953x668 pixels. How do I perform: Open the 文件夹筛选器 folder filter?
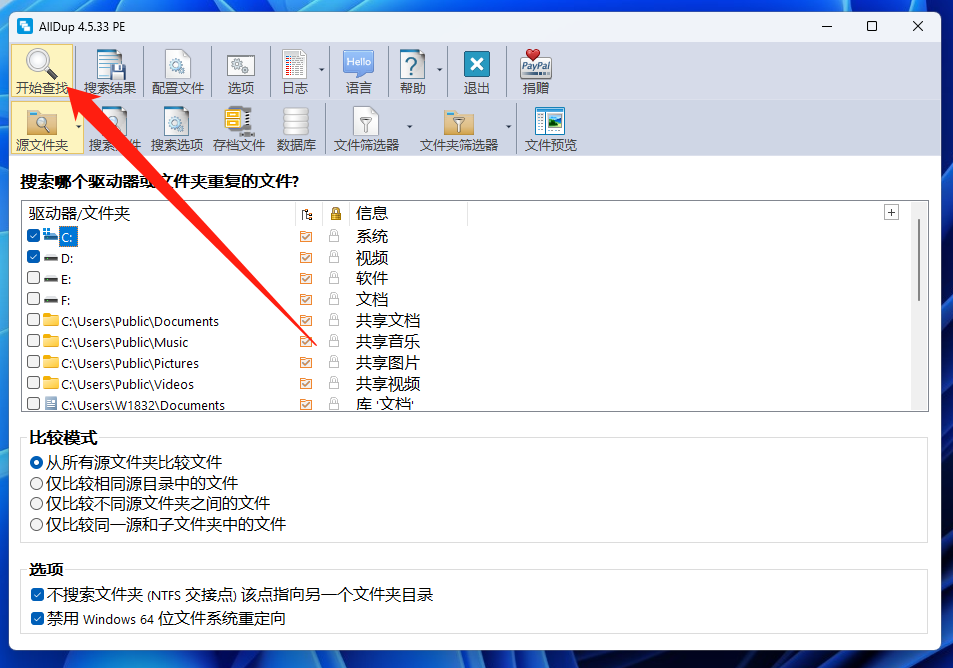(459, 128)
